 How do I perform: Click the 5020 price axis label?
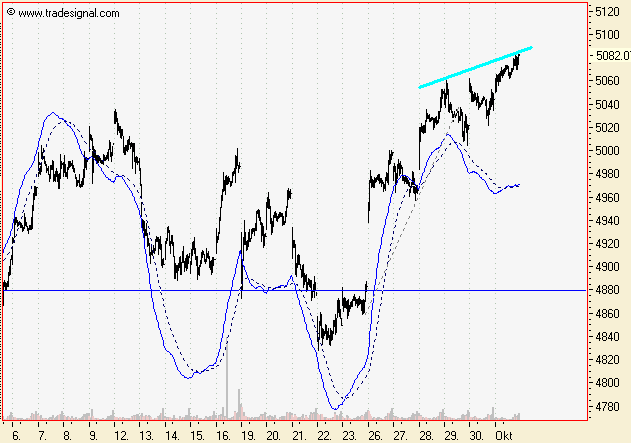608,128
